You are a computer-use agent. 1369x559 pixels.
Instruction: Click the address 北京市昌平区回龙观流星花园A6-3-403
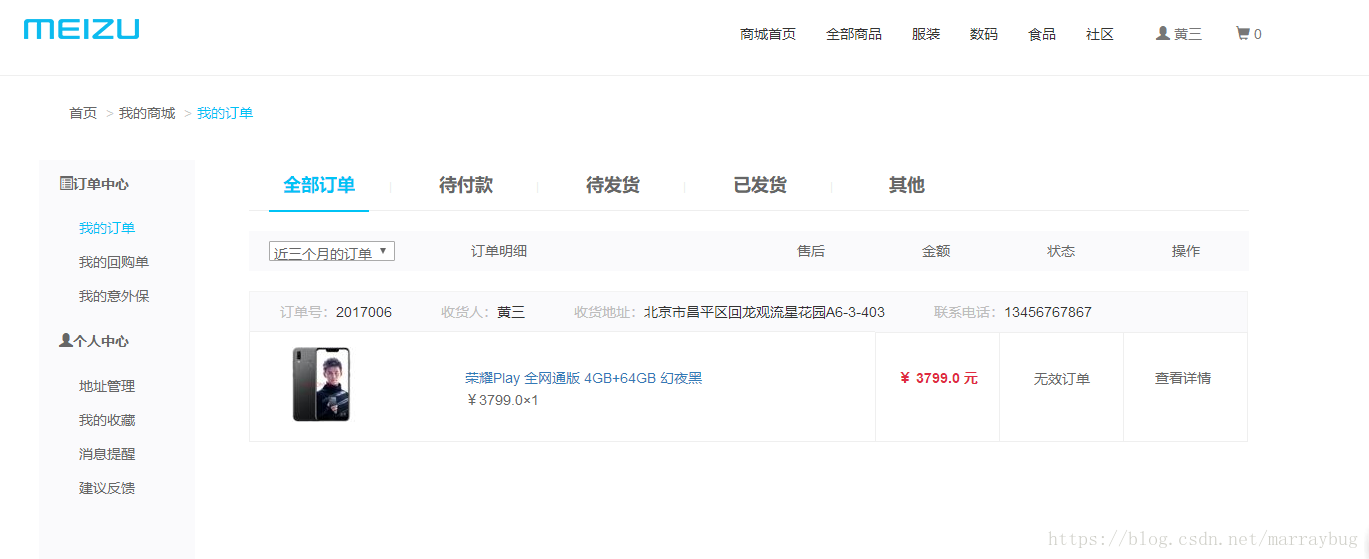pyautogui.click(x=764, y=312)
